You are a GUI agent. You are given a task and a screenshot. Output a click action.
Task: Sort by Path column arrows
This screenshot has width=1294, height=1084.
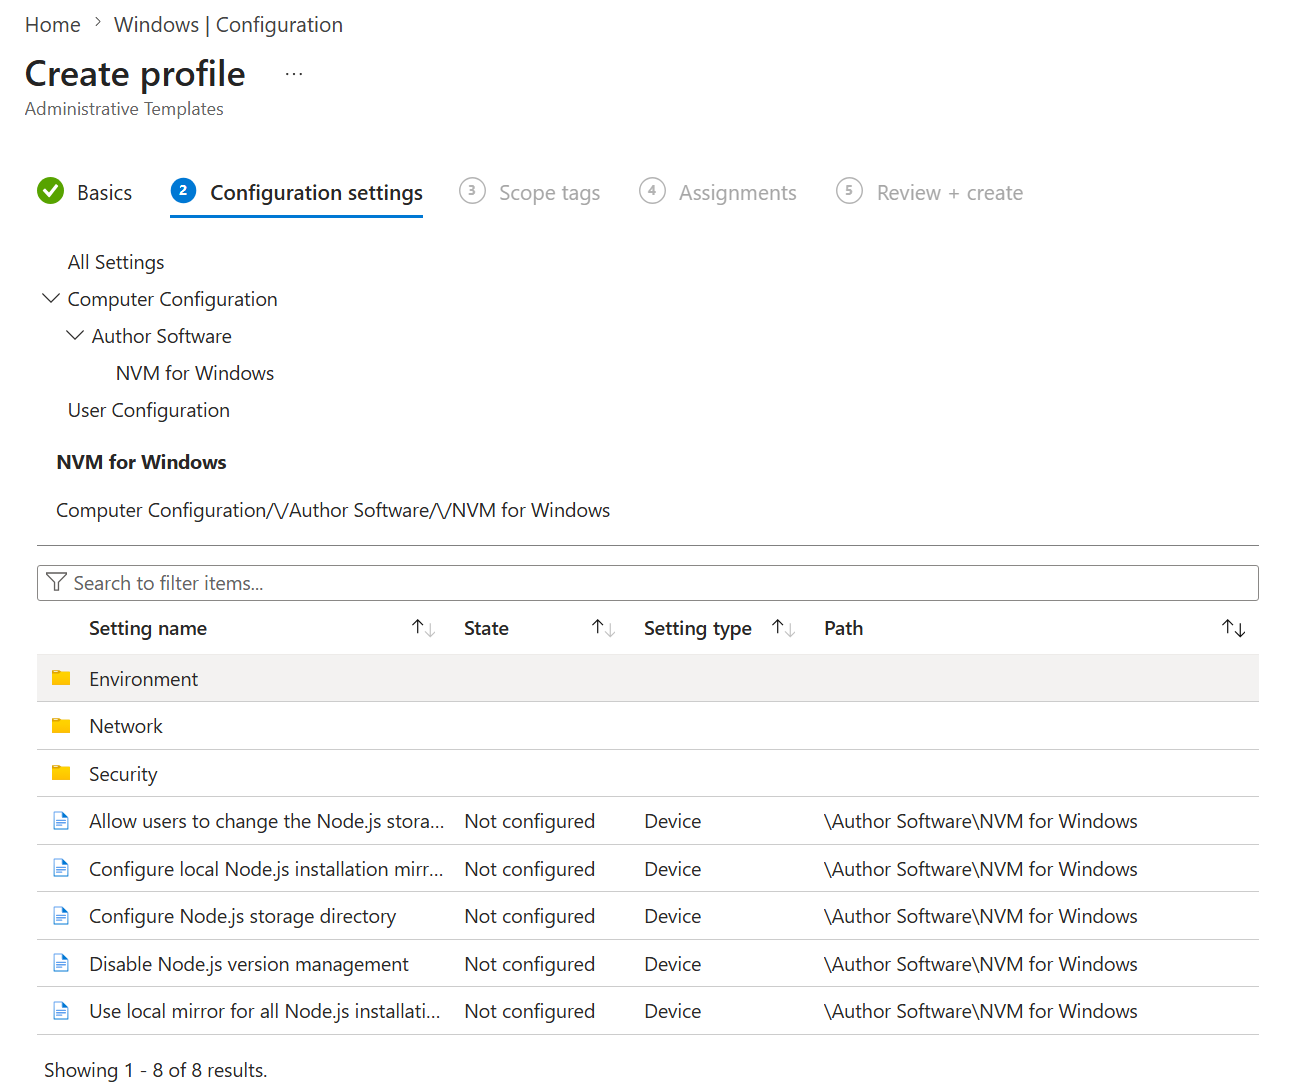pos(1233,628)
